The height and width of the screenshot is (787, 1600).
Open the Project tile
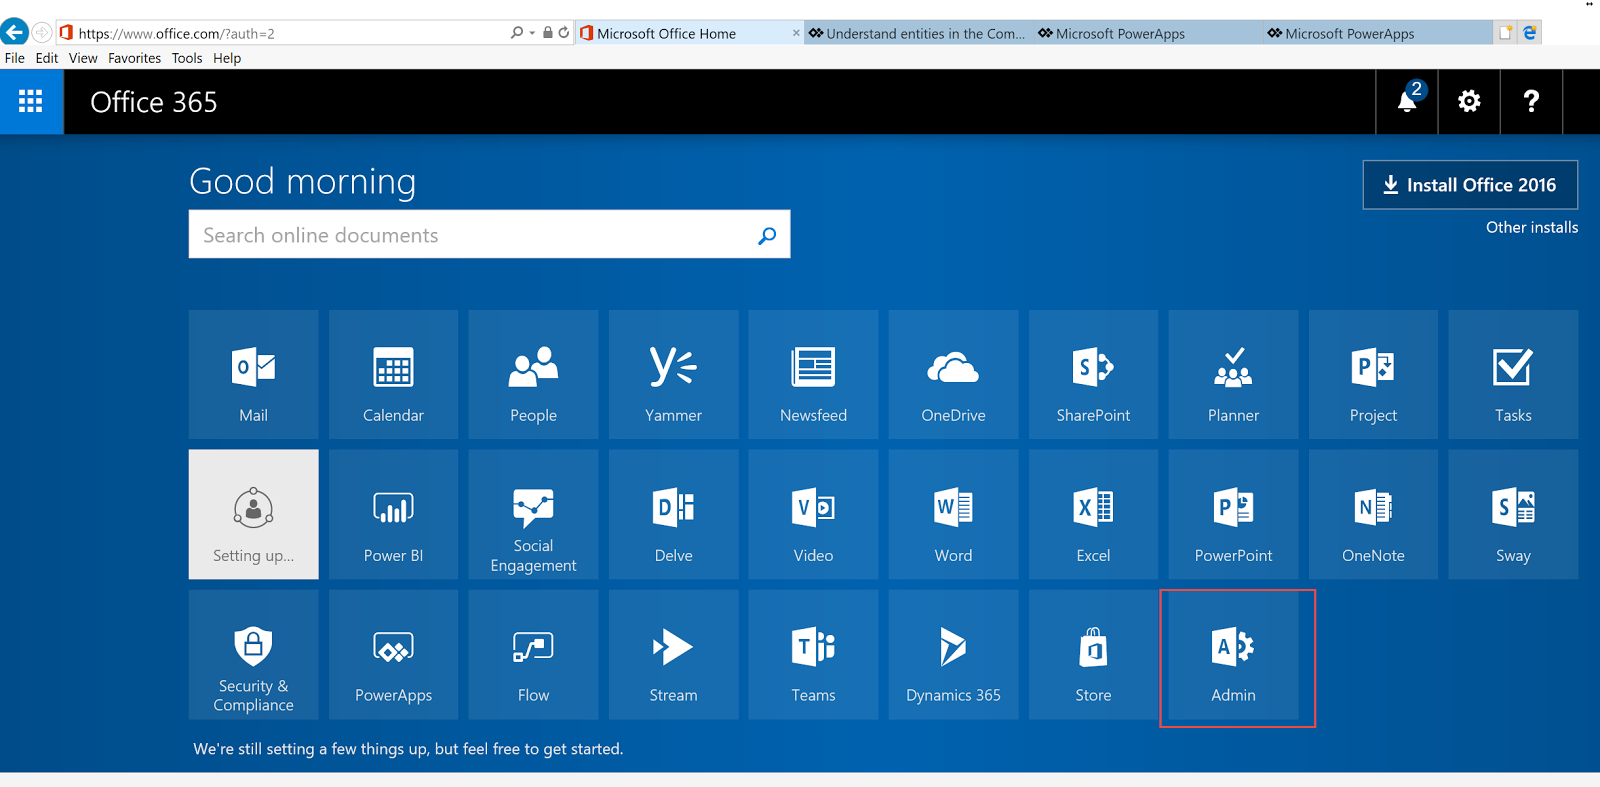[x=1373, y=374]
